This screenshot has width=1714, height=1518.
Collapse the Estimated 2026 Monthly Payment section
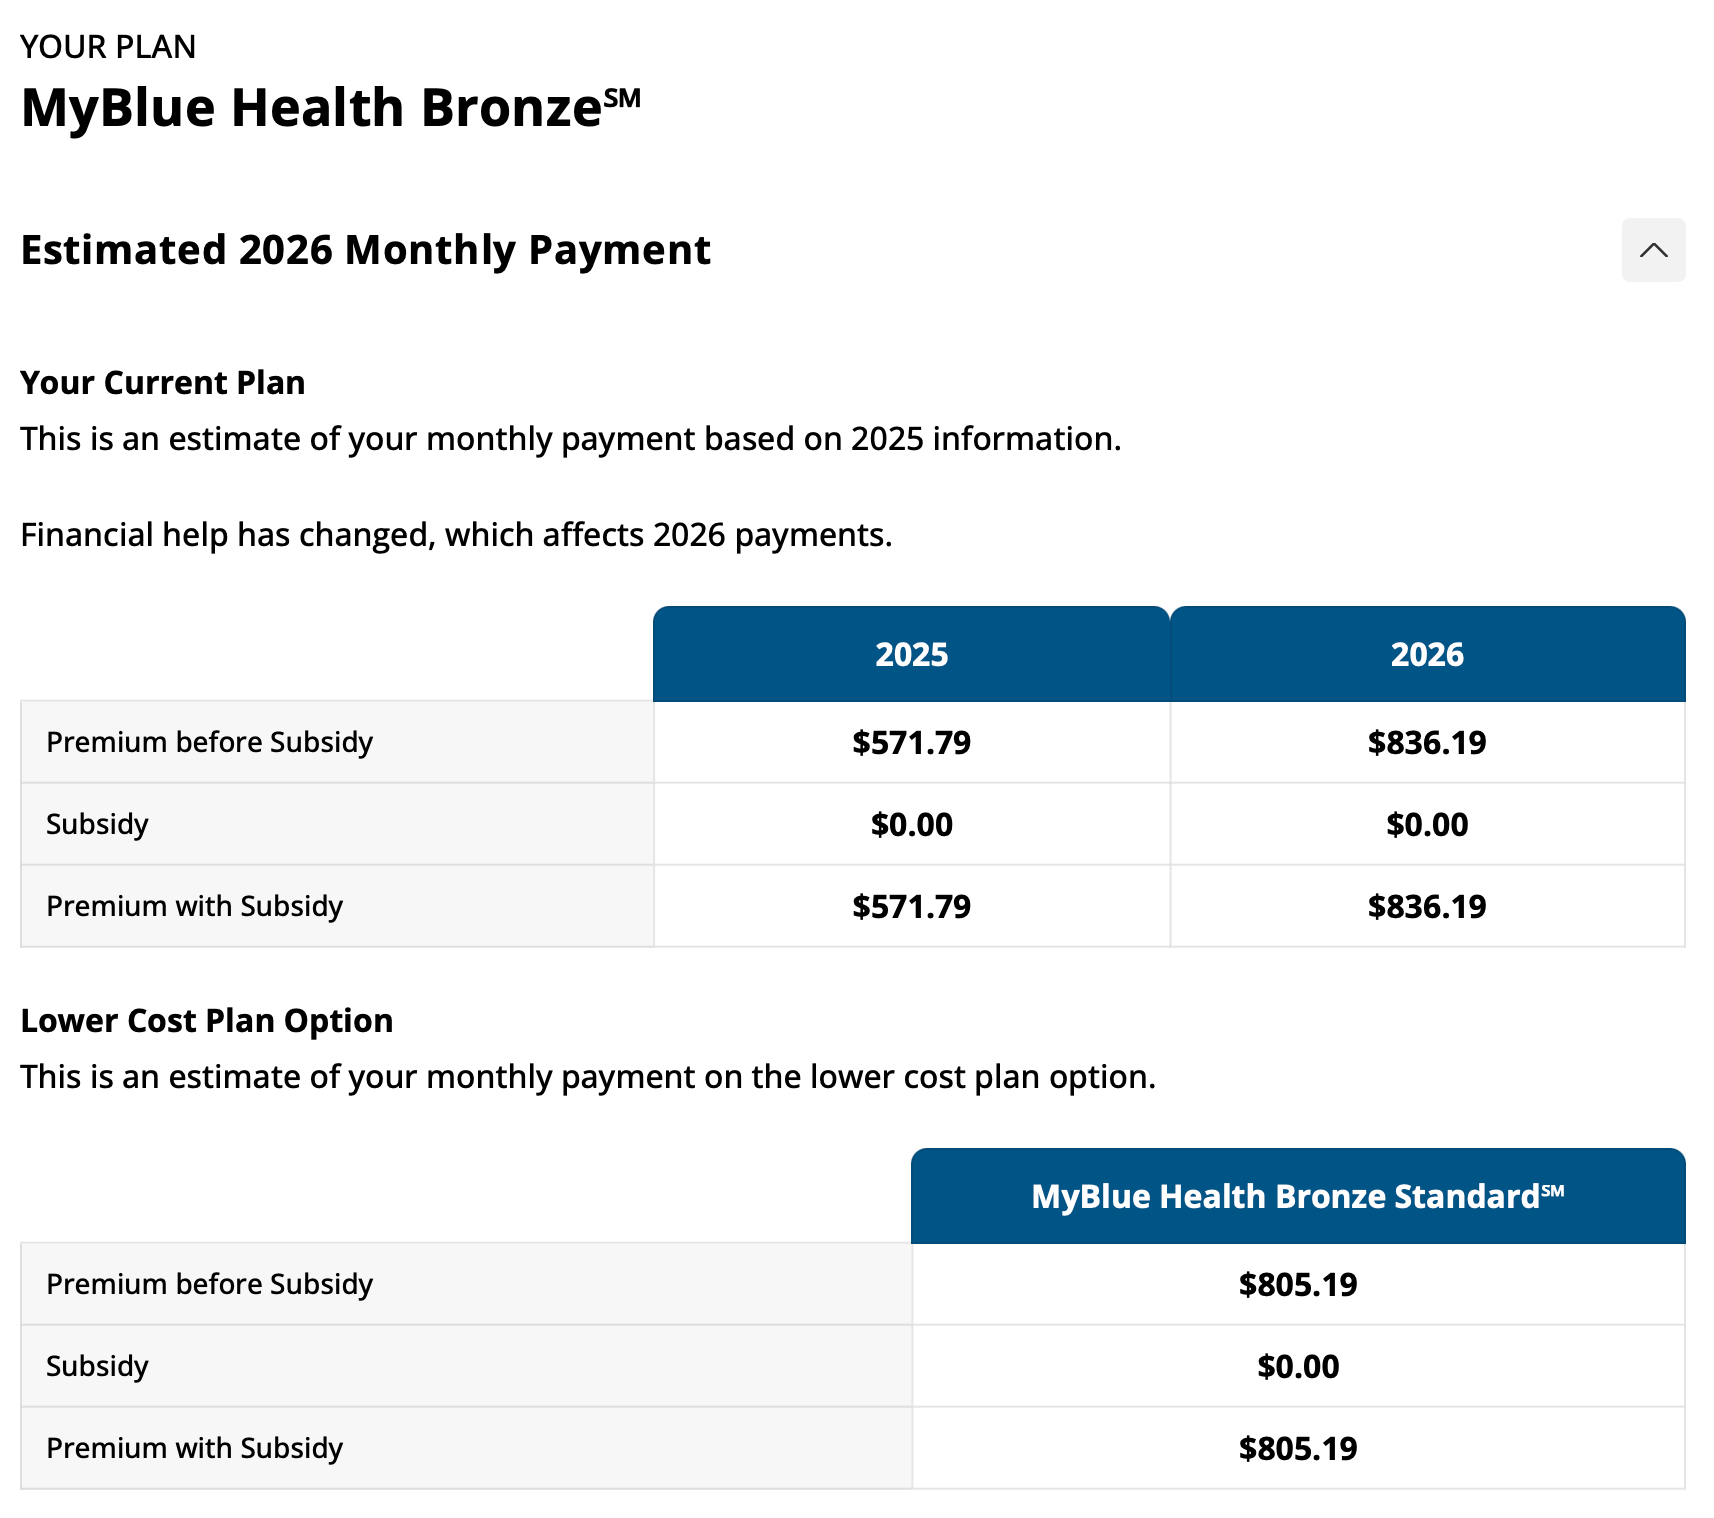tap(1653, 250)
